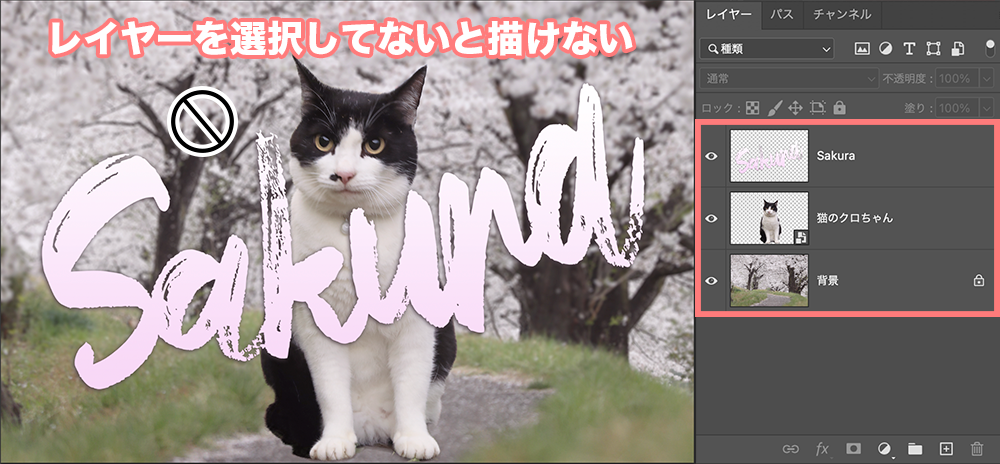Filter for pixel layers icon

862,48
